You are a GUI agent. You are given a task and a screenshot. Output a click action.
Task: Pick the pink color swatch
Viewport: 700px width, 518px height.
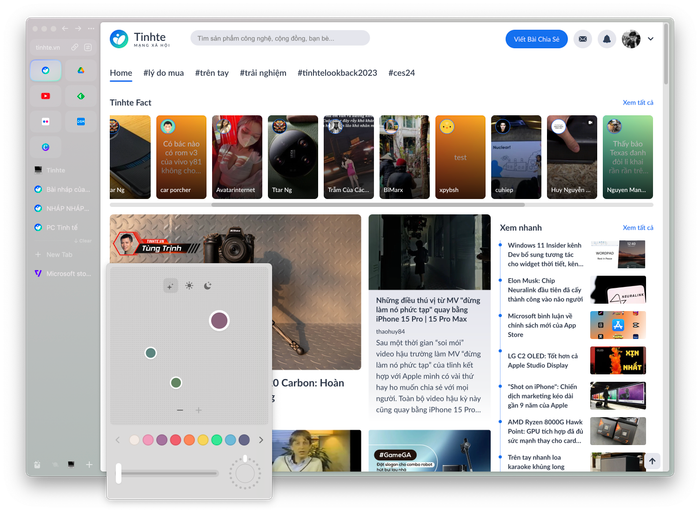(x=148, y=440)
